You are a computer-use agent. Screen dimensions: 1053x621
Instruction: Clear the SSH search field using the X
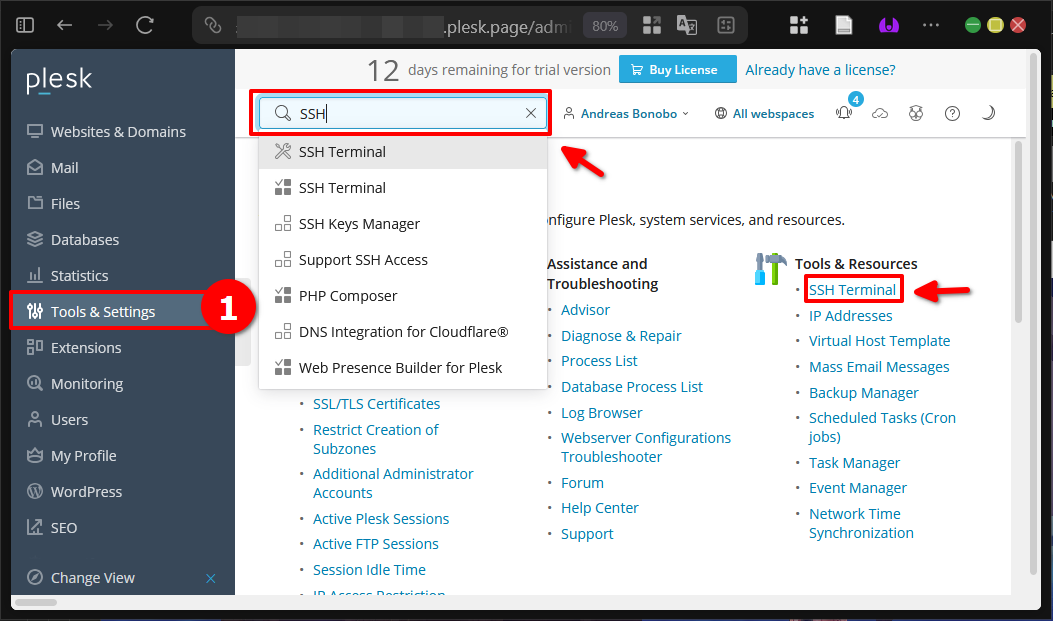click(x=531, y=113)
